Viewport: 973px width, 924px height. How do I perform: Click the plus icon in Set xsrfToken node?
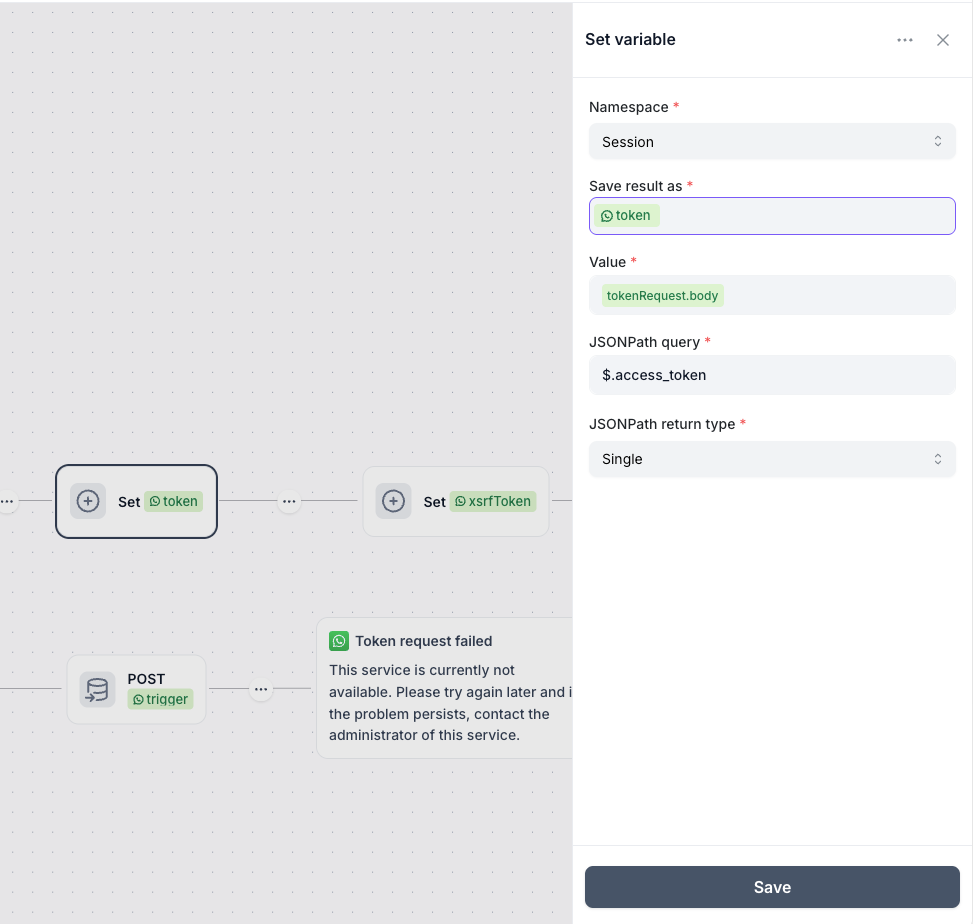point(393,501)
